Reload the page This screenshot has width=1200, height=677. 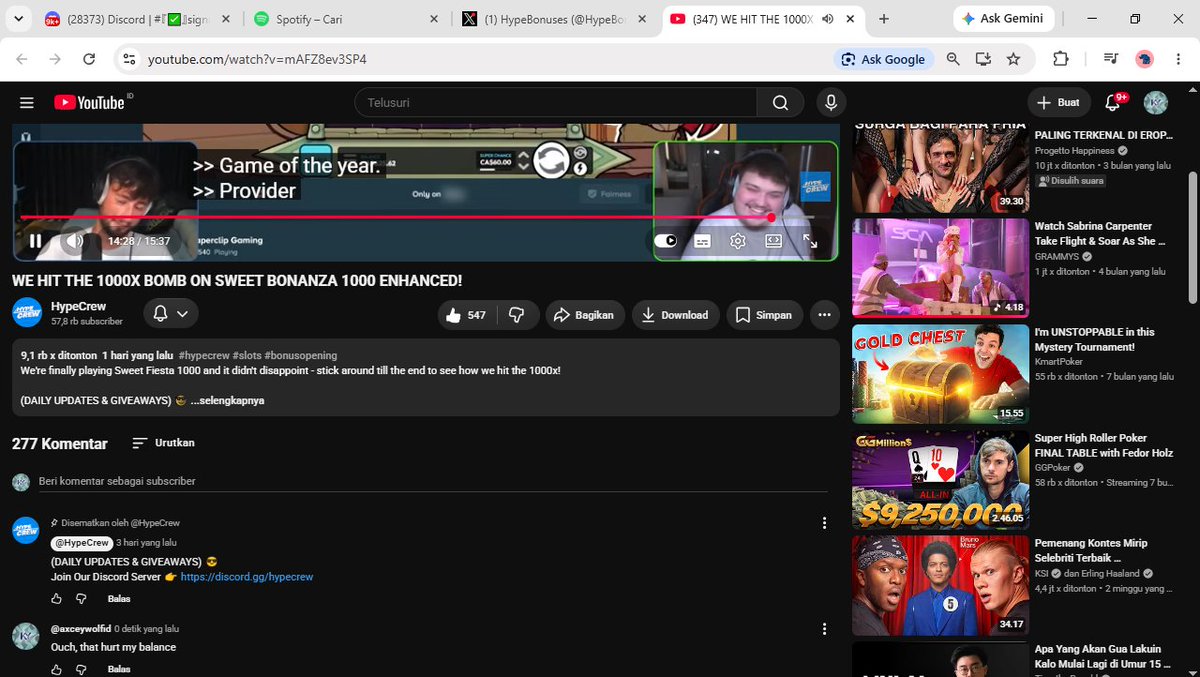89,59
